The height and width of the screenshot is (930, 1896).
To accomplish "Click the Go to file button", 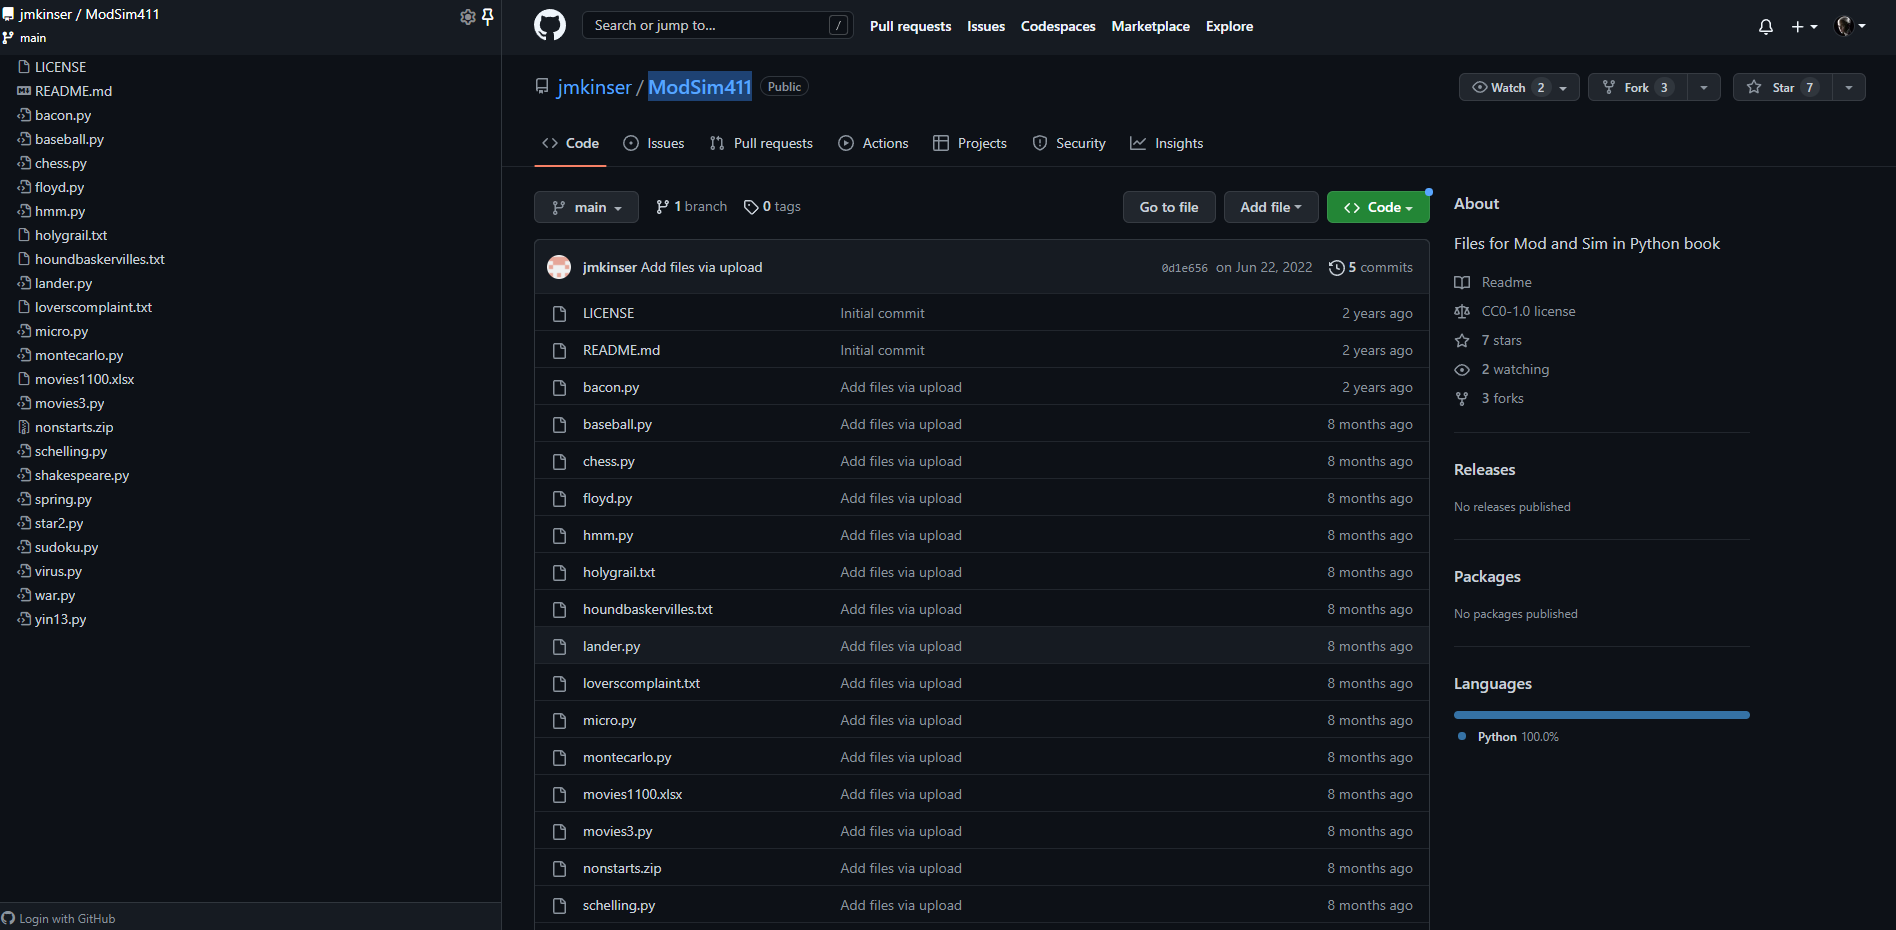I will [x=1169, y=207].
